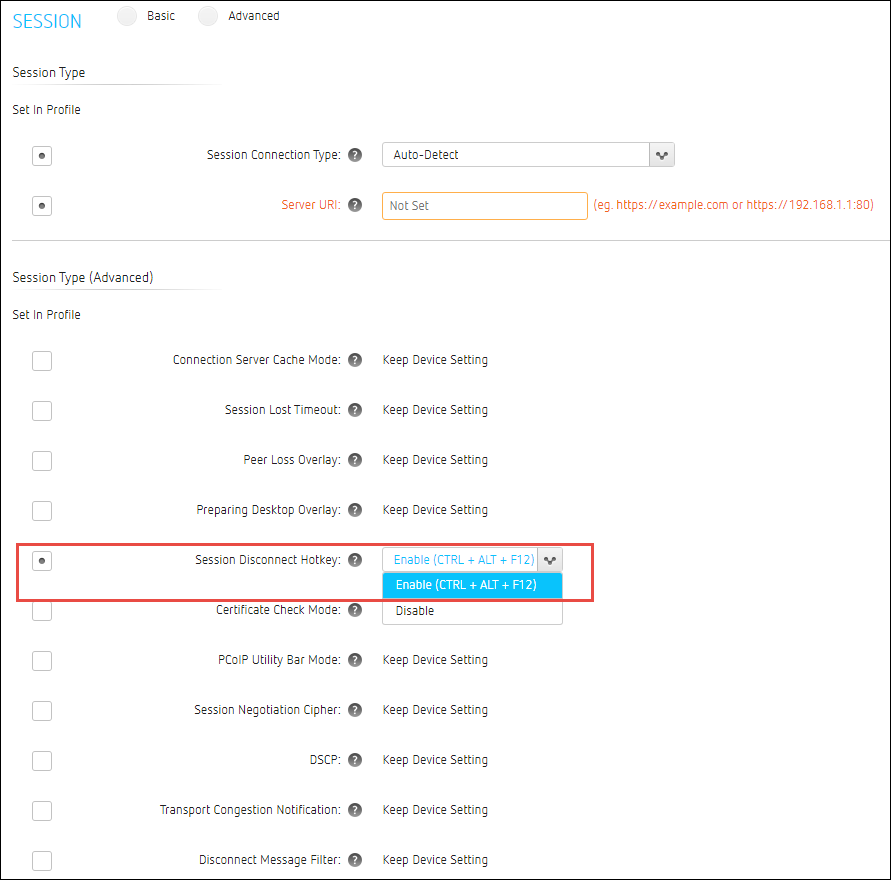Show help for Peer Loss Overlay
This screenshot has width=891, height=880.
(x=355, y=460)
